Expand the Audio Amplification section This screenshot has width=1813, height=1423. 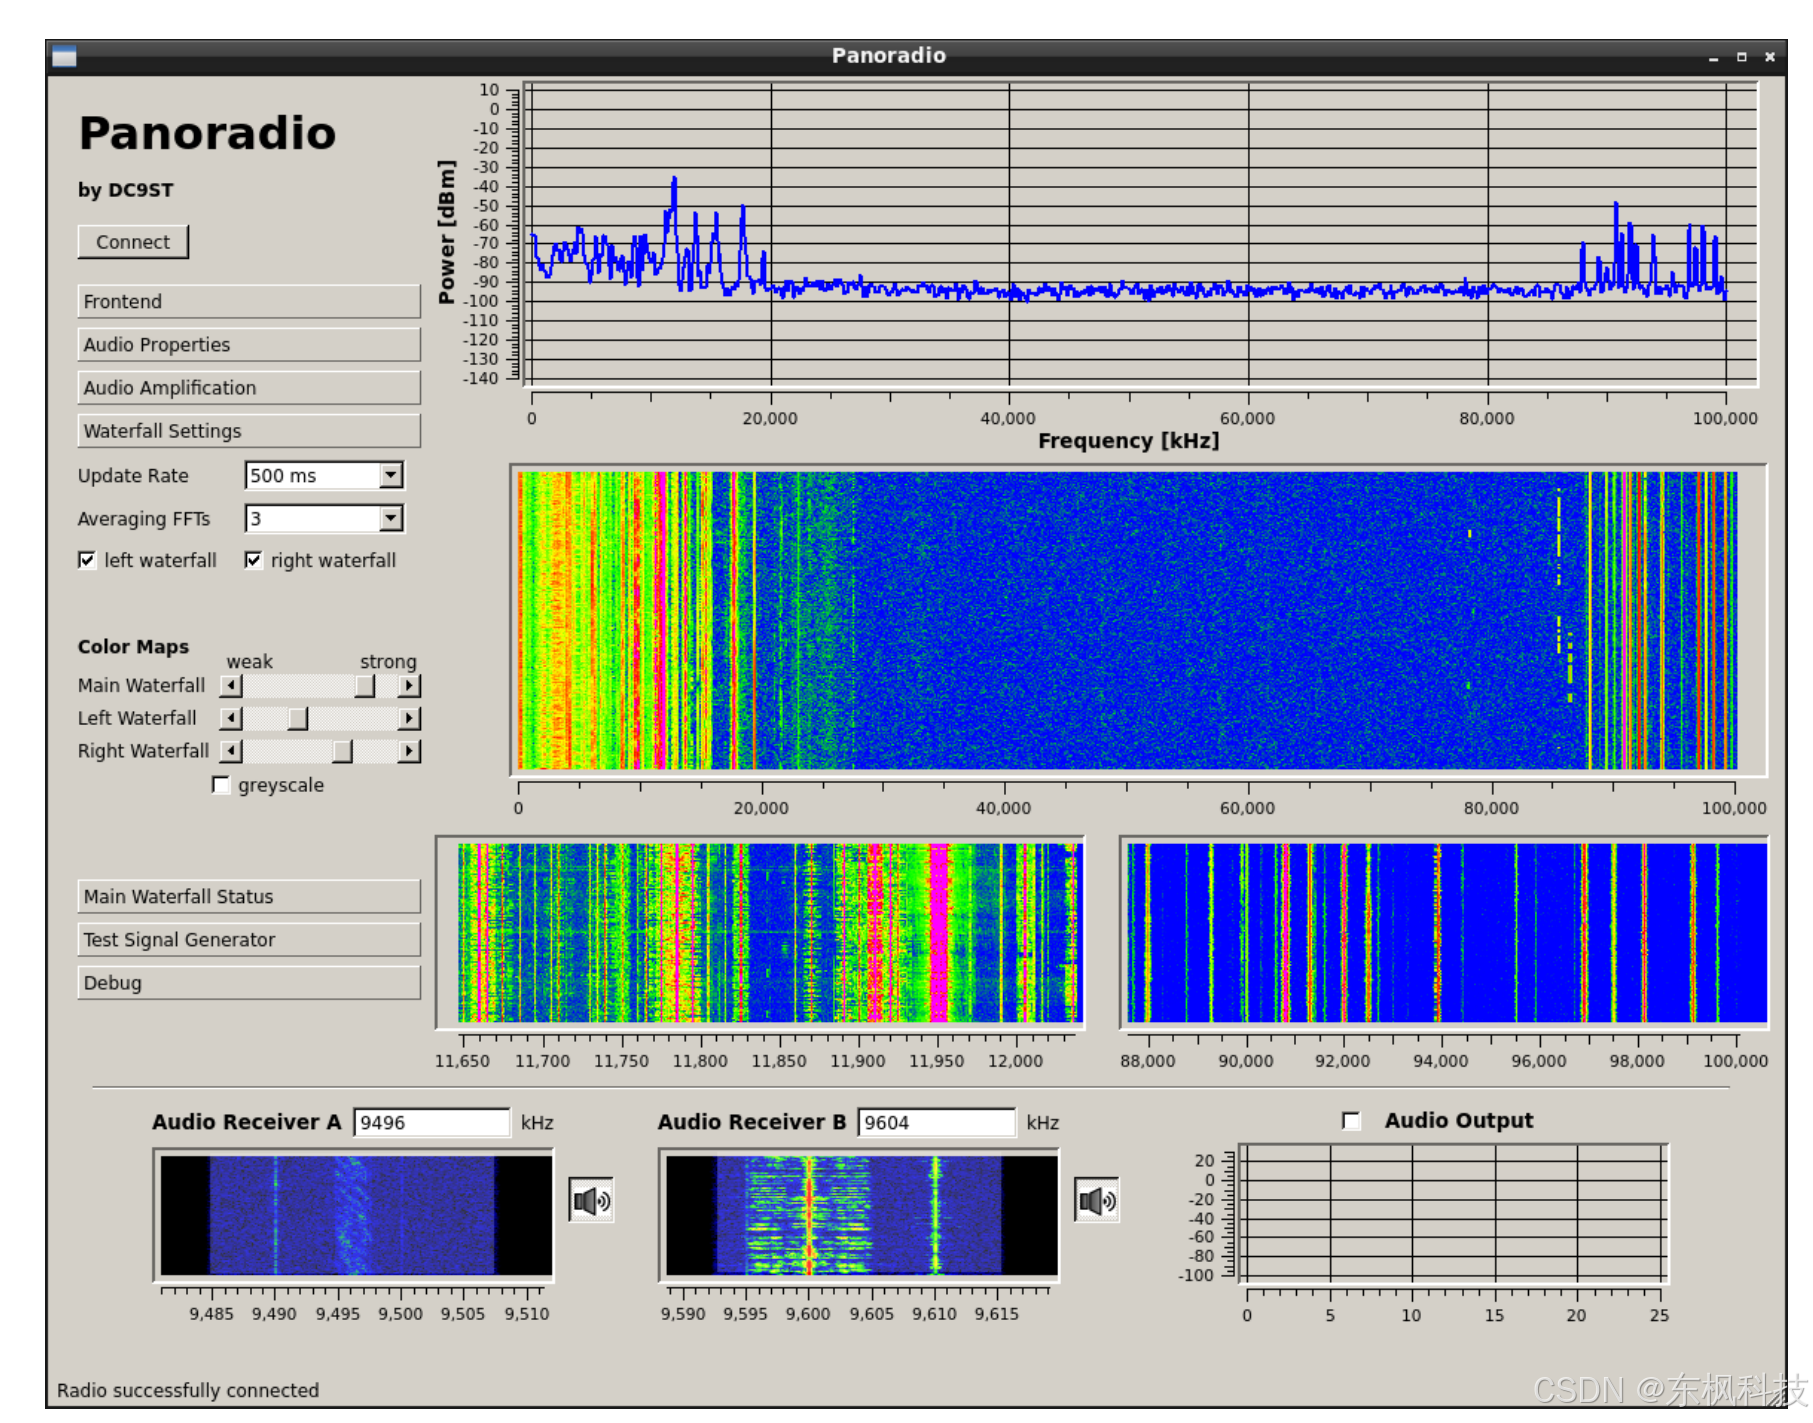pos(249,388)
